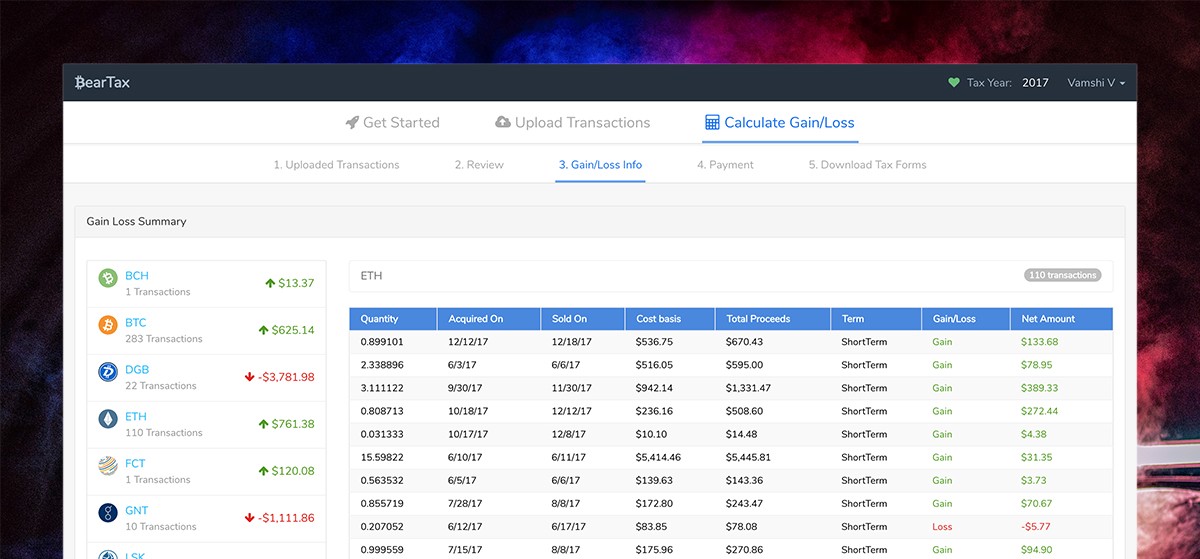
Task: Click the DGB DigiByte coin icon
Action: [x=108, y=372]
